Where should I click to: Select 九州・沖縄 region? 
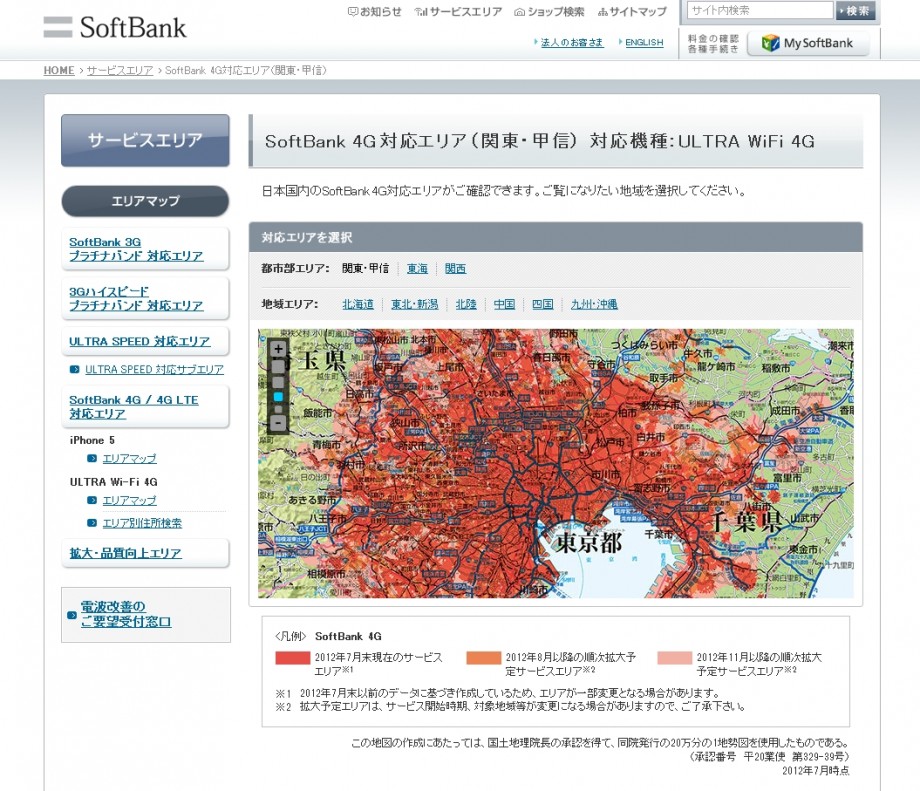tap(594, 304)
